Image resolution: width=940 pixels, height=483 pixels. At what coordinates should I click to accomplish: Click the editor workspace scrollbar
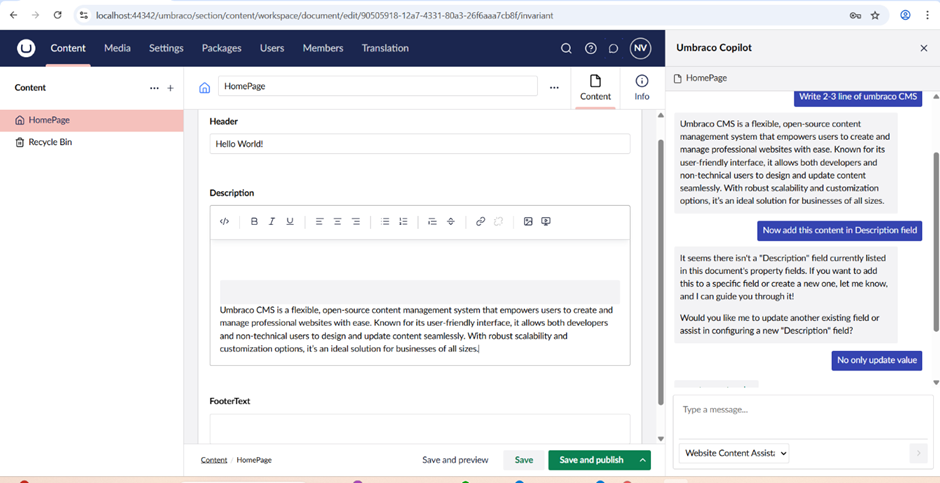pos(661,270)
